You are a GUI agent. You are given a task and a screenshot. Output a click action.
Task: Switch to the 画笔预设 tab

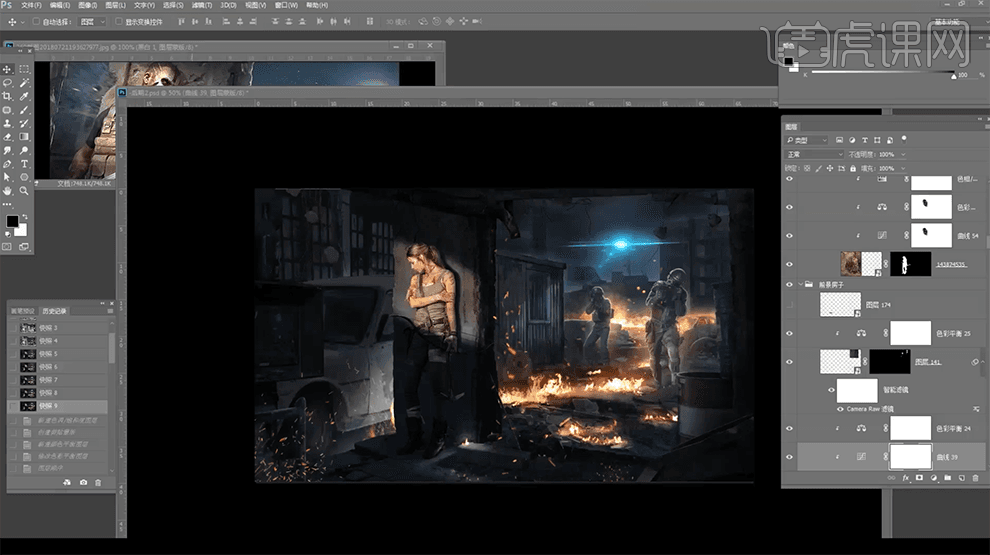23,311
